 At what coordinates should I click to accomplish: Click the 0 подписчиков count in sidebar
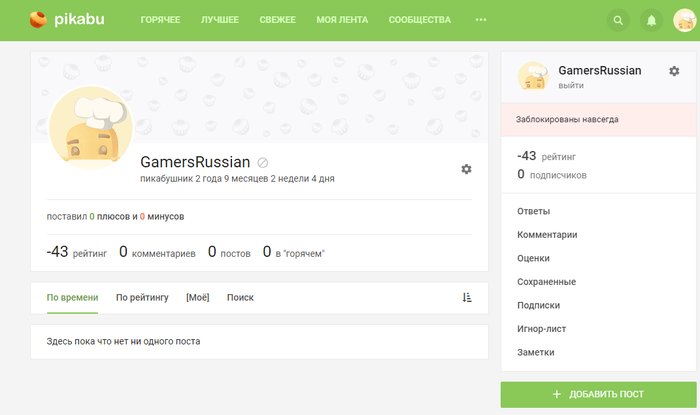[x=552, y=174]
